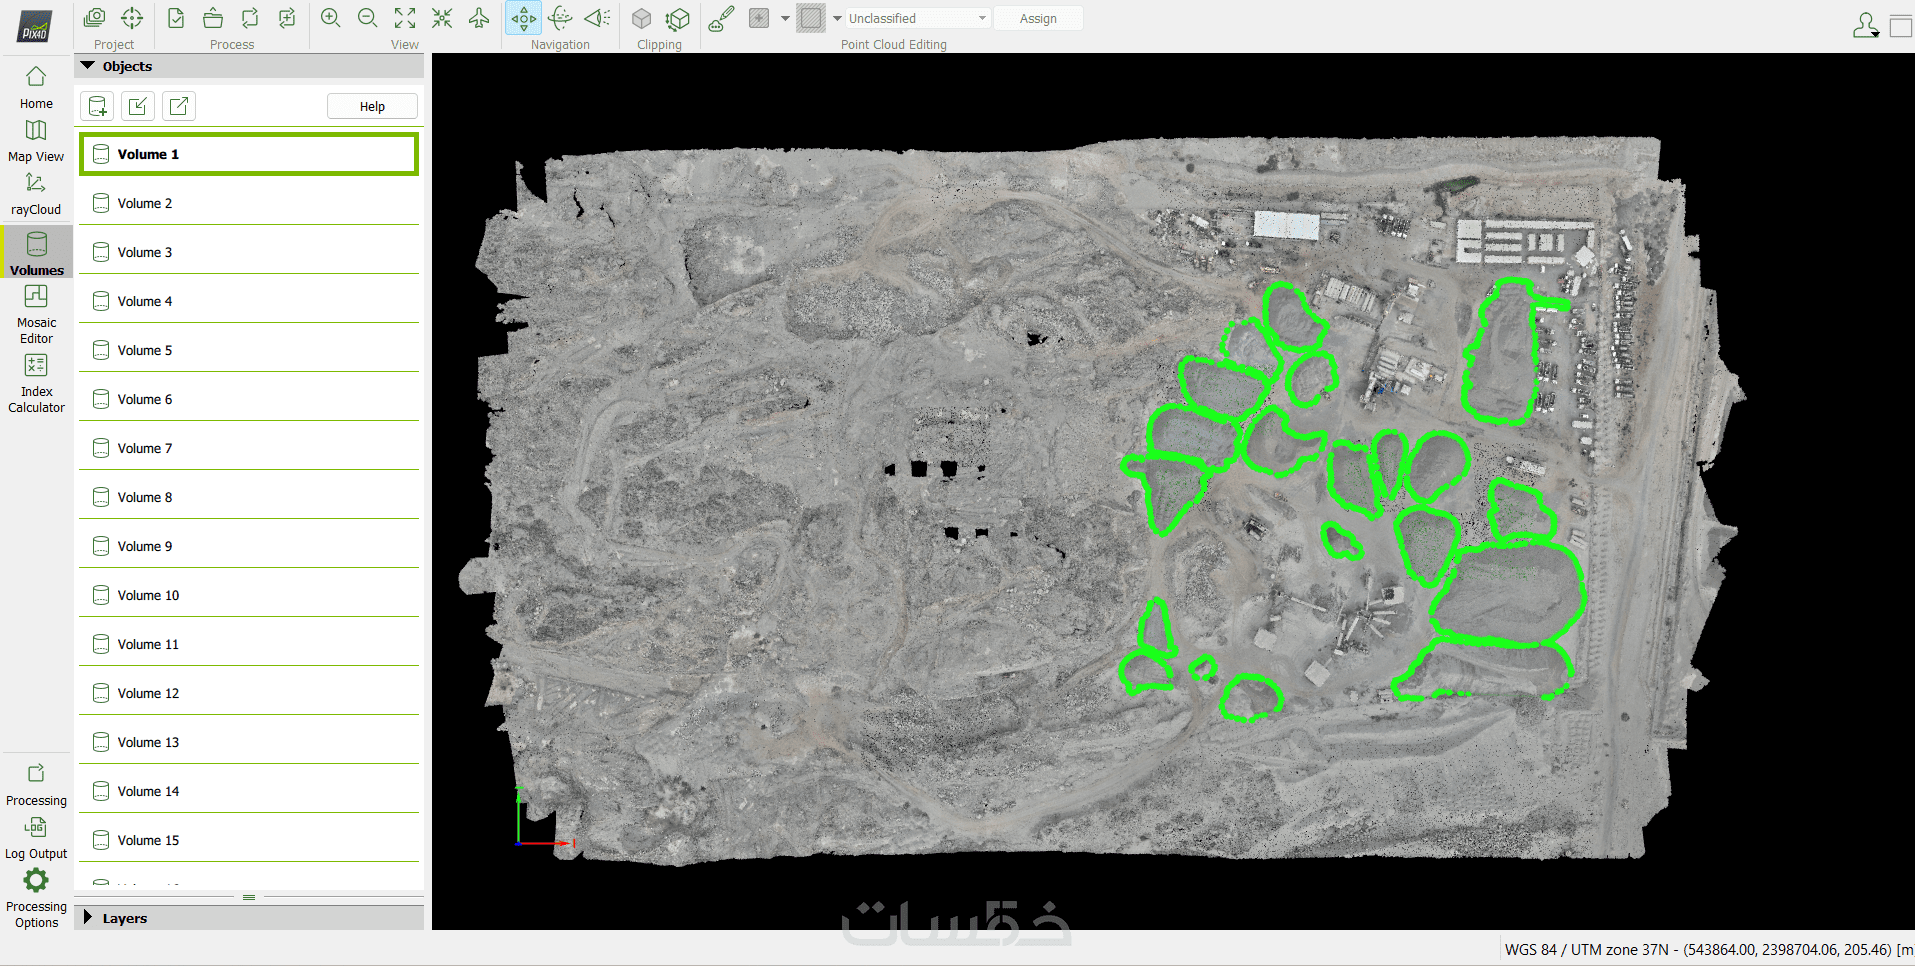Viewport: 1915px width, 966px height.
Task: Click the New Volume cylinder-plus icon
Action: [x=97, y=106]
